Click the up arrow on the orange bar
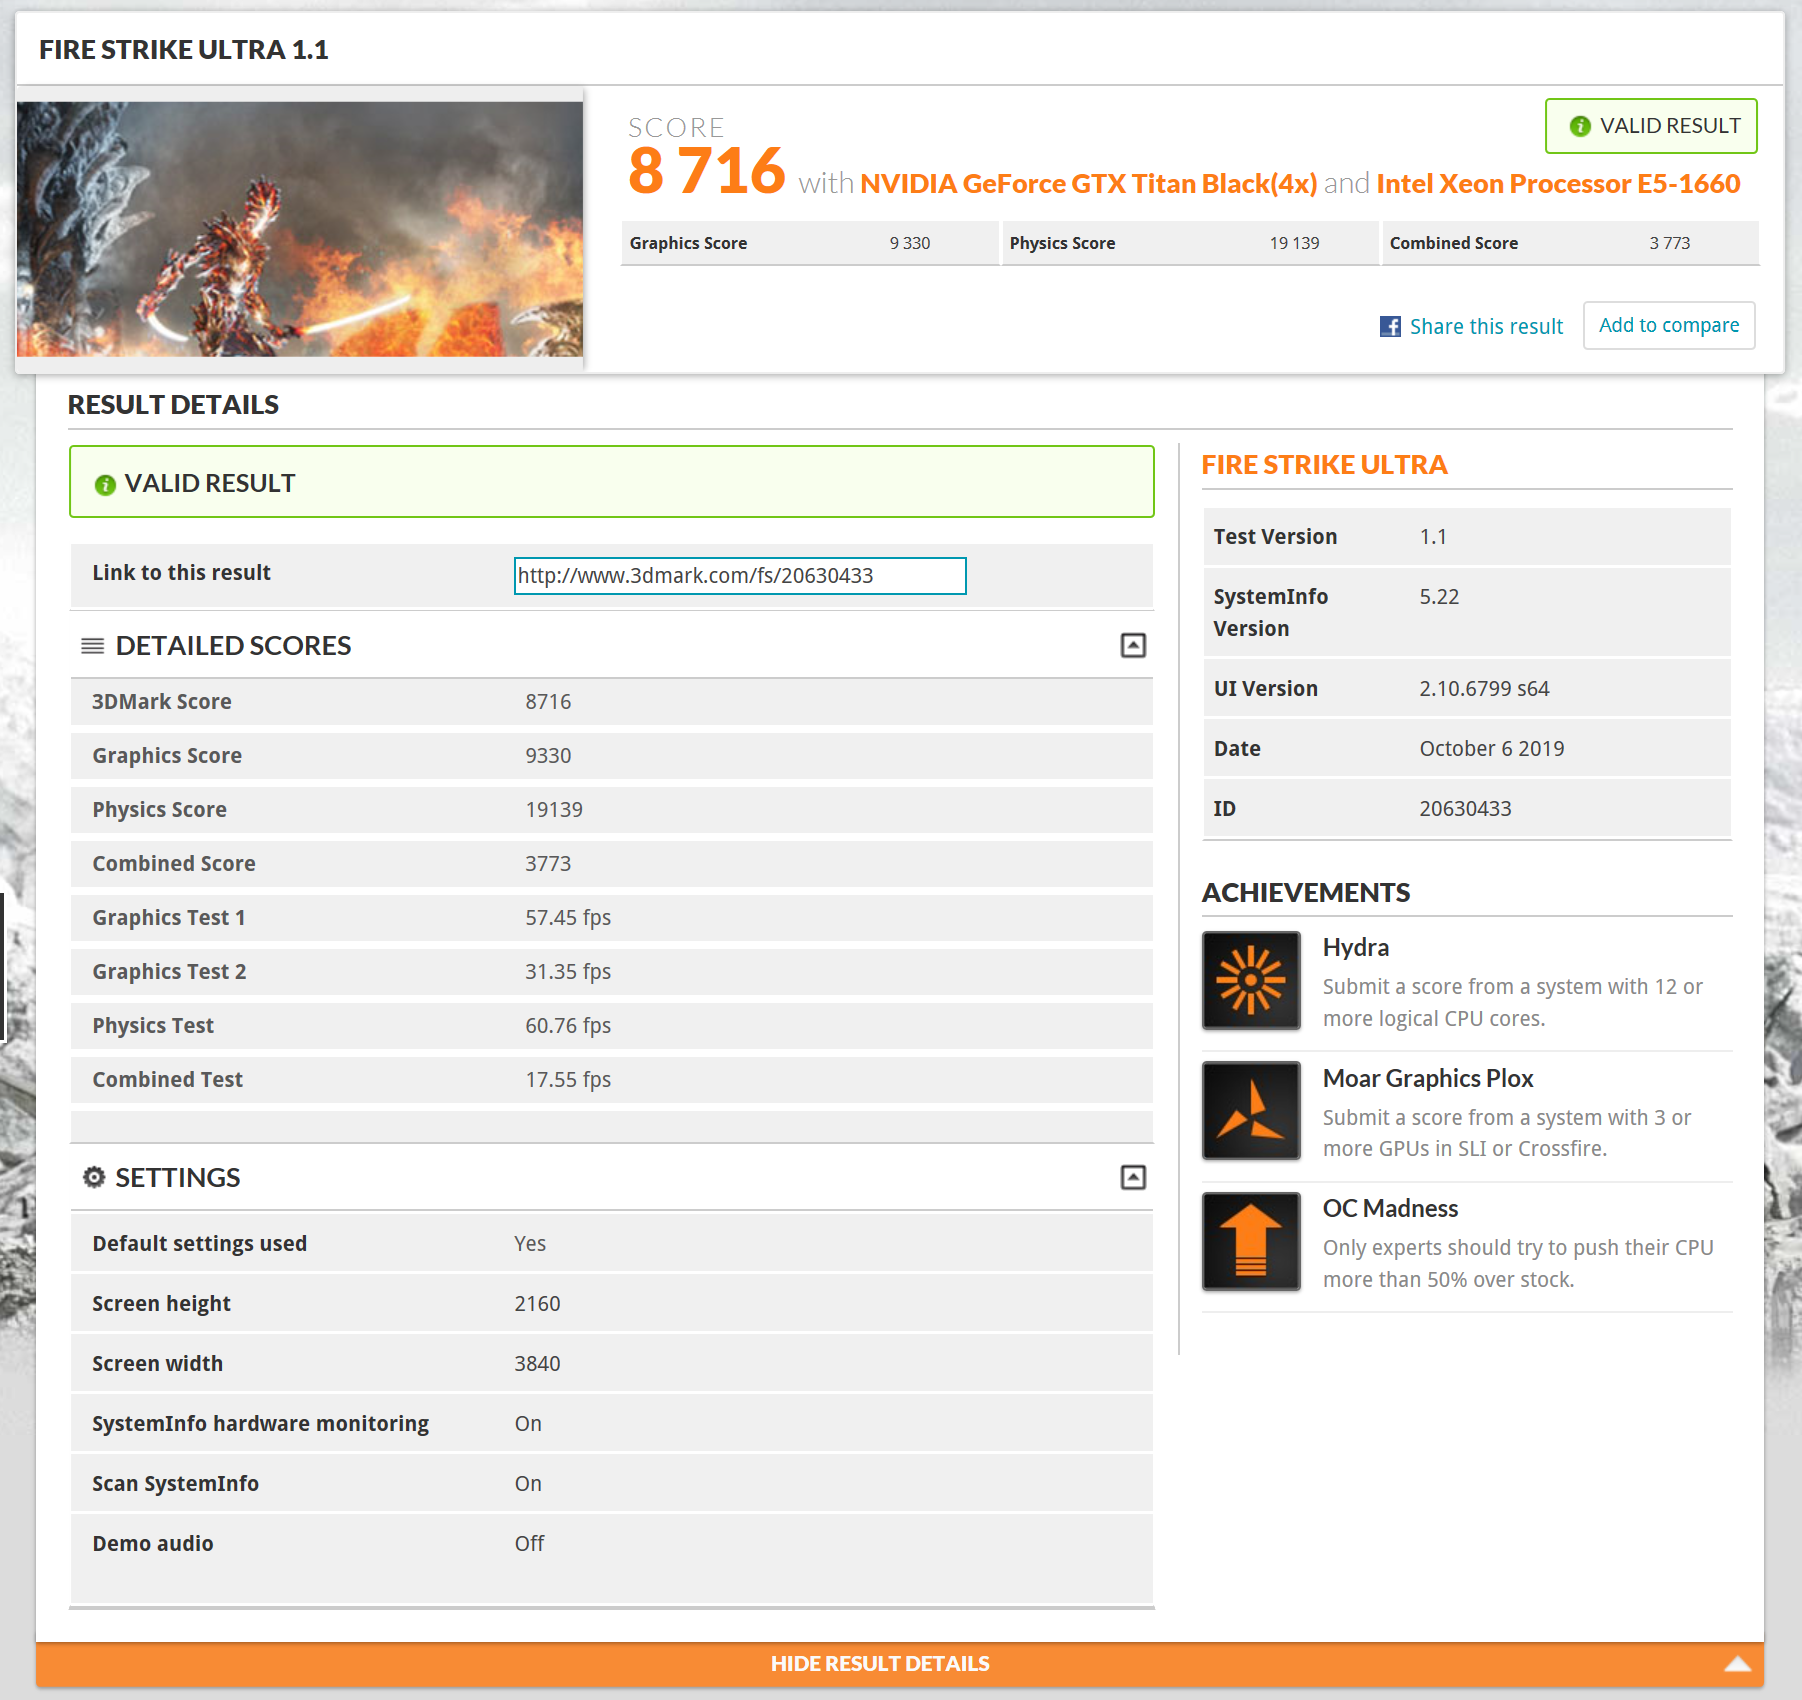The height and width of the screenshot is (1700, 1802). click(x=1737, y=1664)
